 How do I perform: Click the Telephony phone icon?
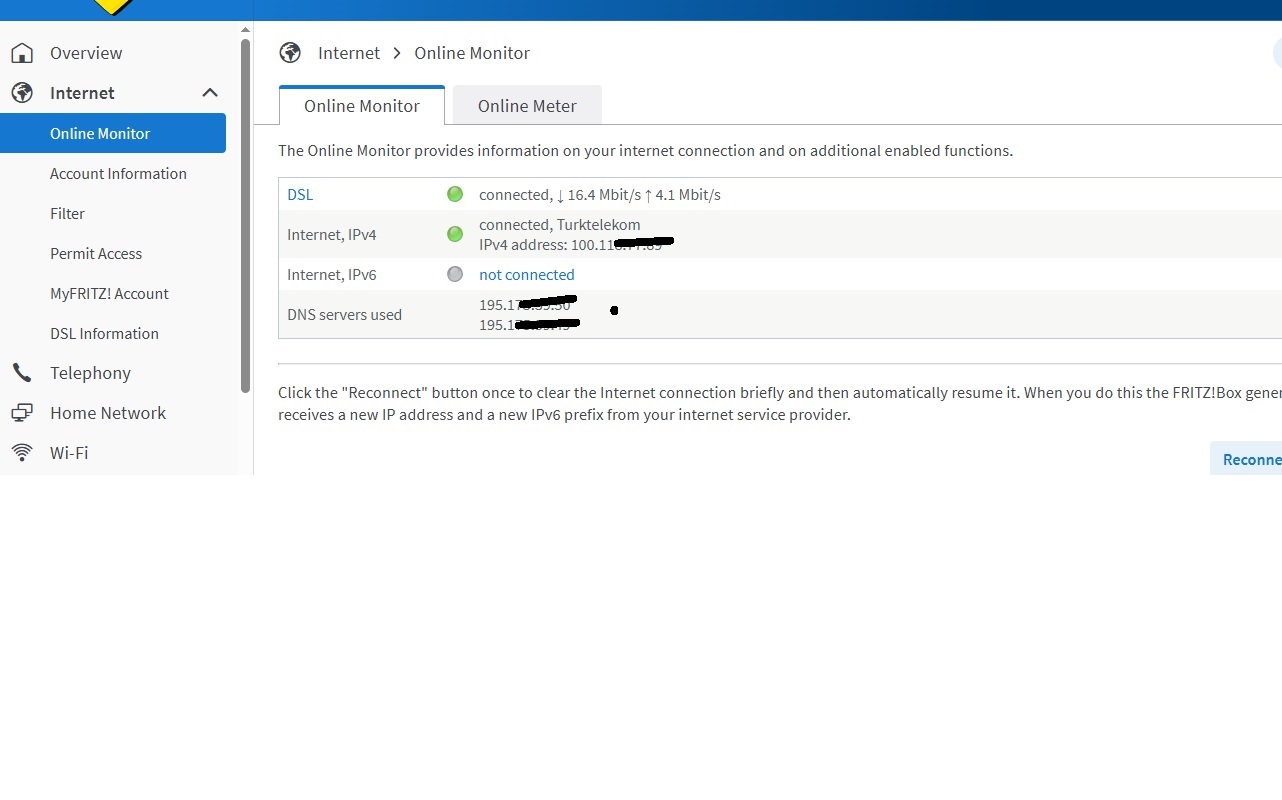pos(22,373)
